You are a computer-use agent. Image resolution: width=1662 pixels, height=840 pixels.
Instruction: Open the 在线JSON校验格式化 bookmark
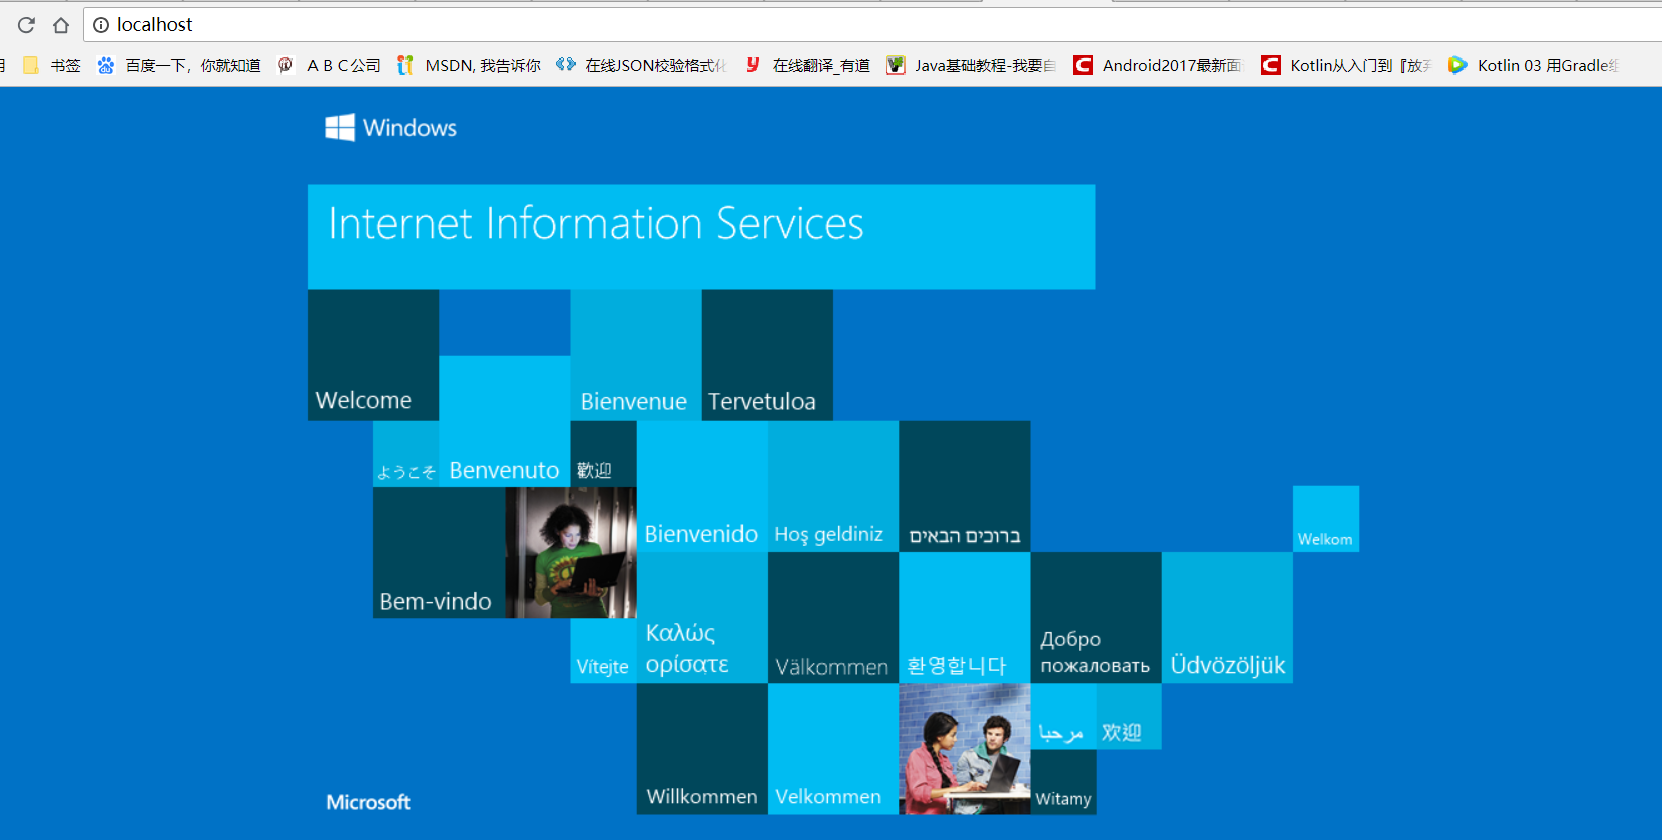pos(642,65)
